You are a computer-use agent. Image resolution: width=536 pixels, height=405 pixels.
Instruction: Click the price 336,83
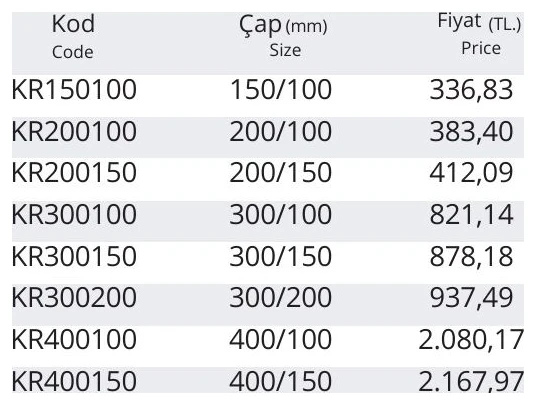pyautogui.click(x=471, y=91)
